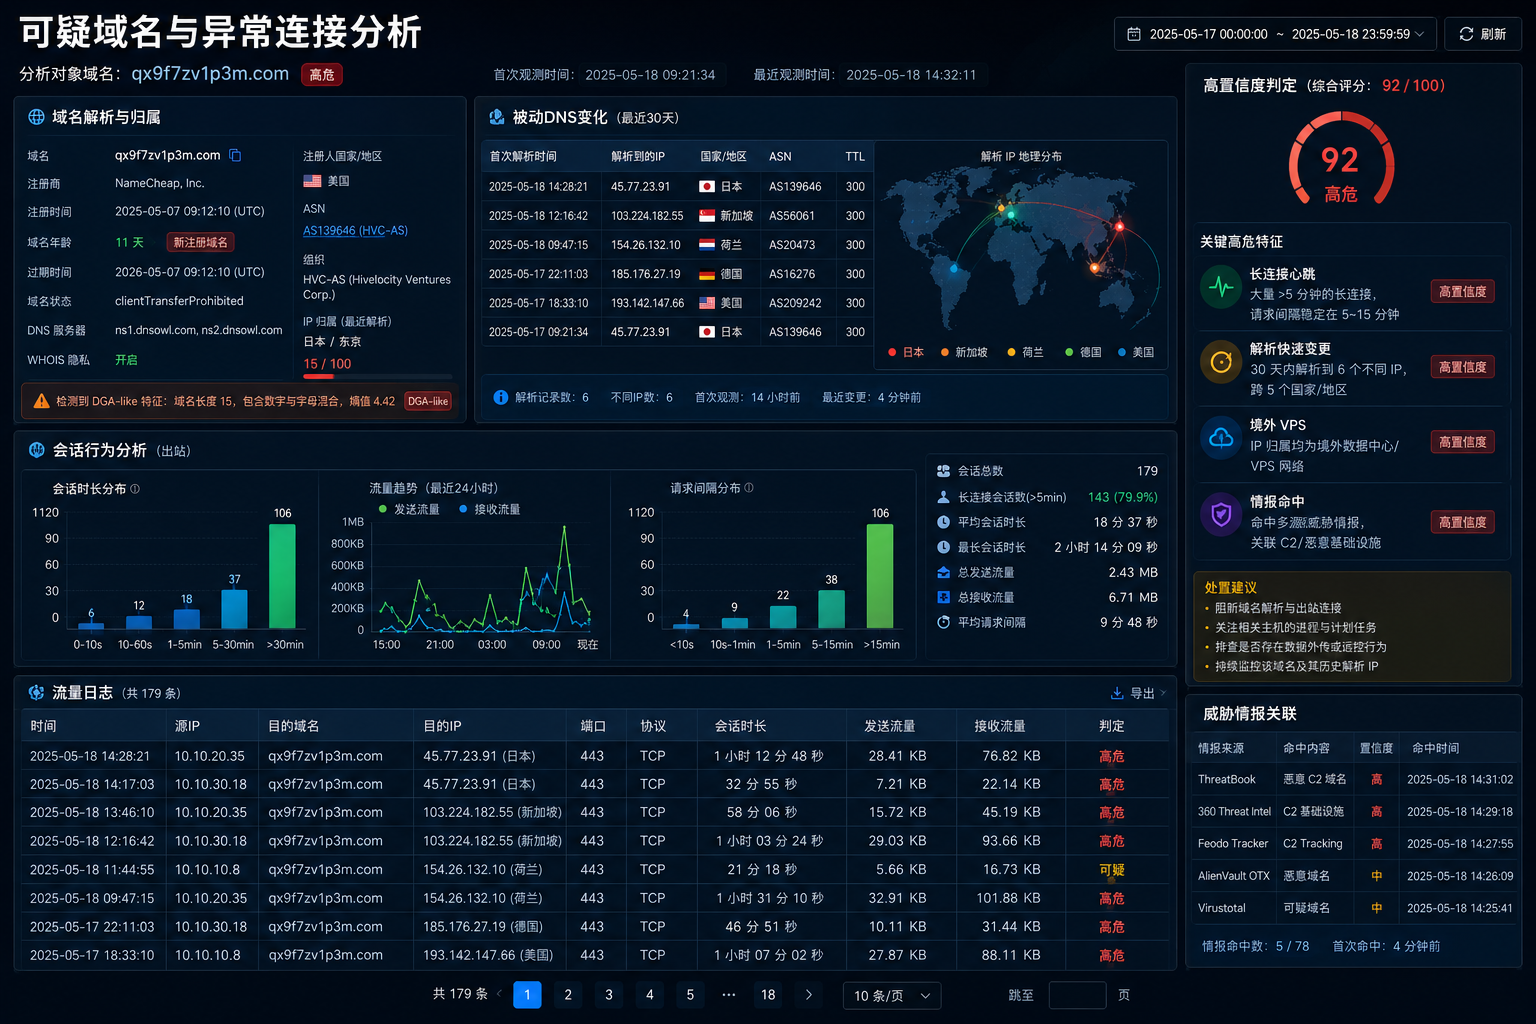Open the 10 条/页 page size dropdown
Screen dimensions: 1536x1024
click(x=891, y=996)
